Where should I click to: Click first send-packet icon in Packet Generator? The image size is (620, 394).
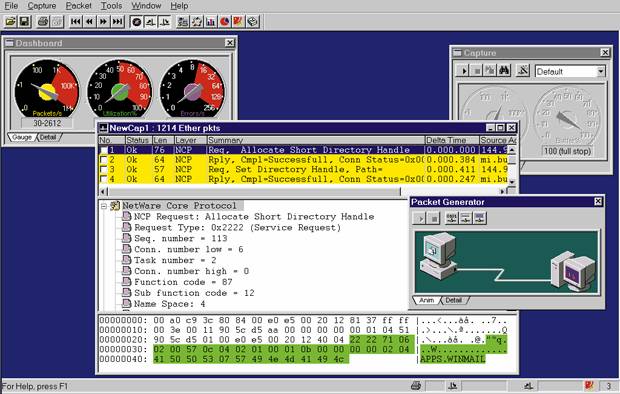451,218
